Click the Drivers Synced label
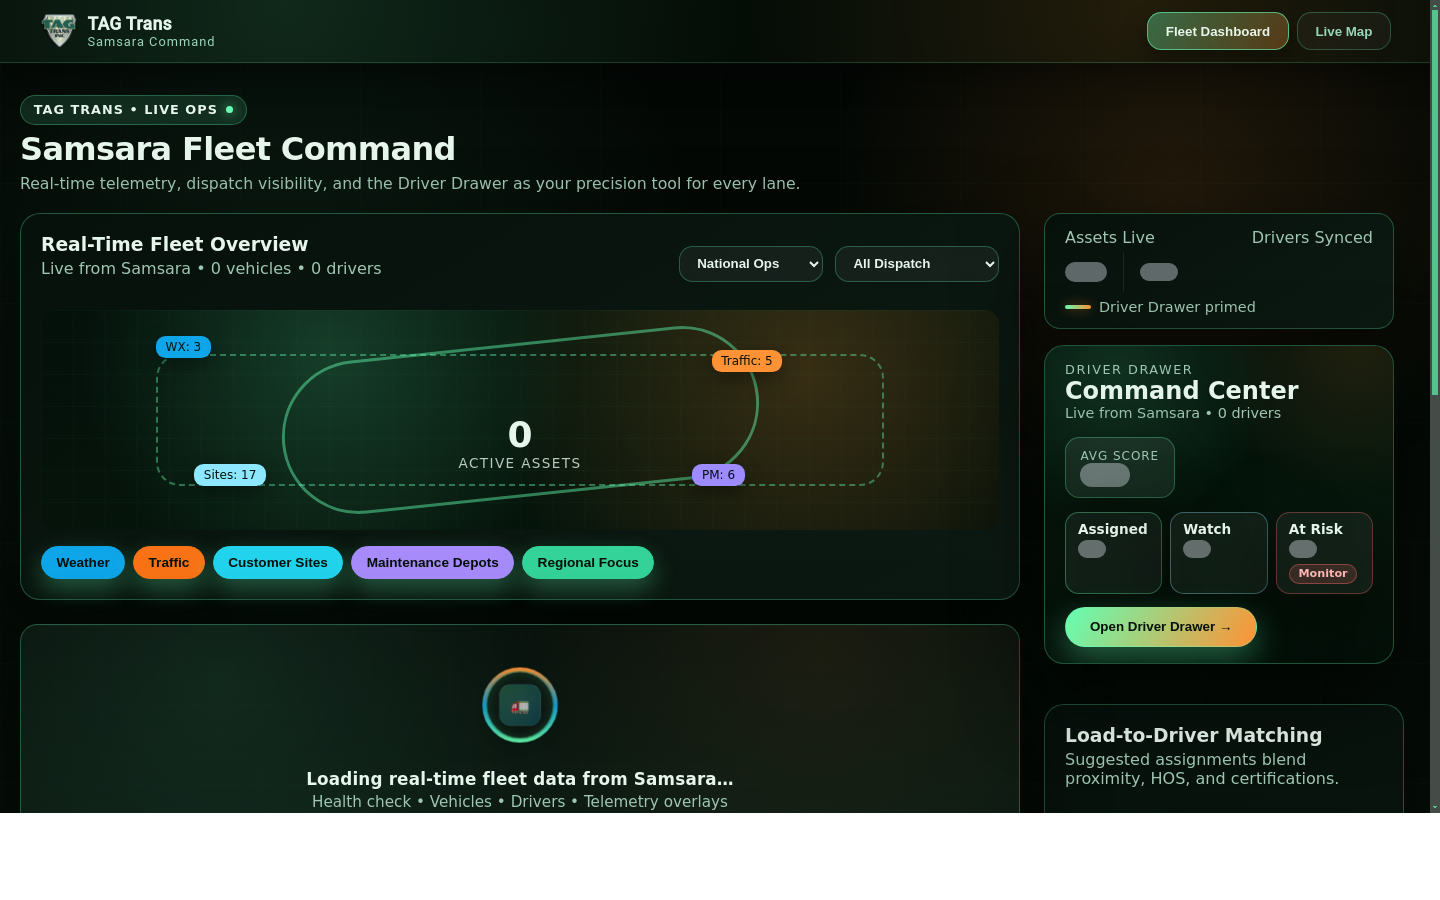The height and width of the screenshot is (900, 1440). (1312, 238)
